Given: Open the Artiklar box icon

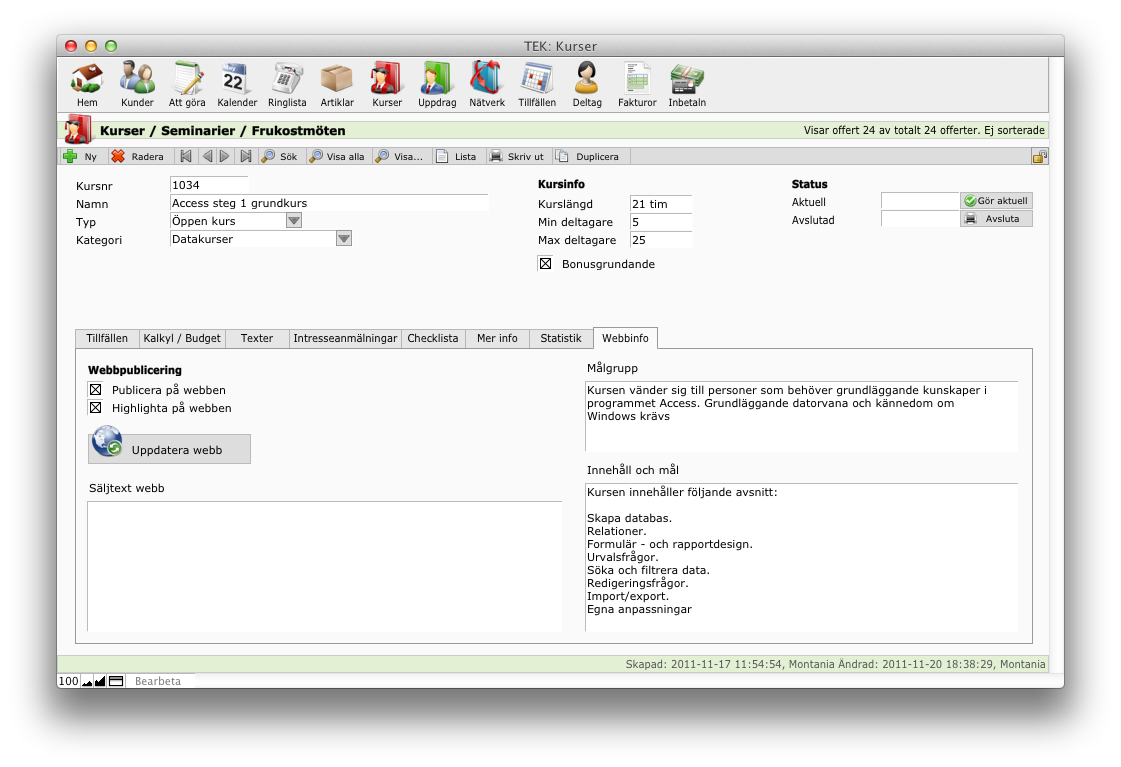Looking at the screenshot, I should coord(337,80).
